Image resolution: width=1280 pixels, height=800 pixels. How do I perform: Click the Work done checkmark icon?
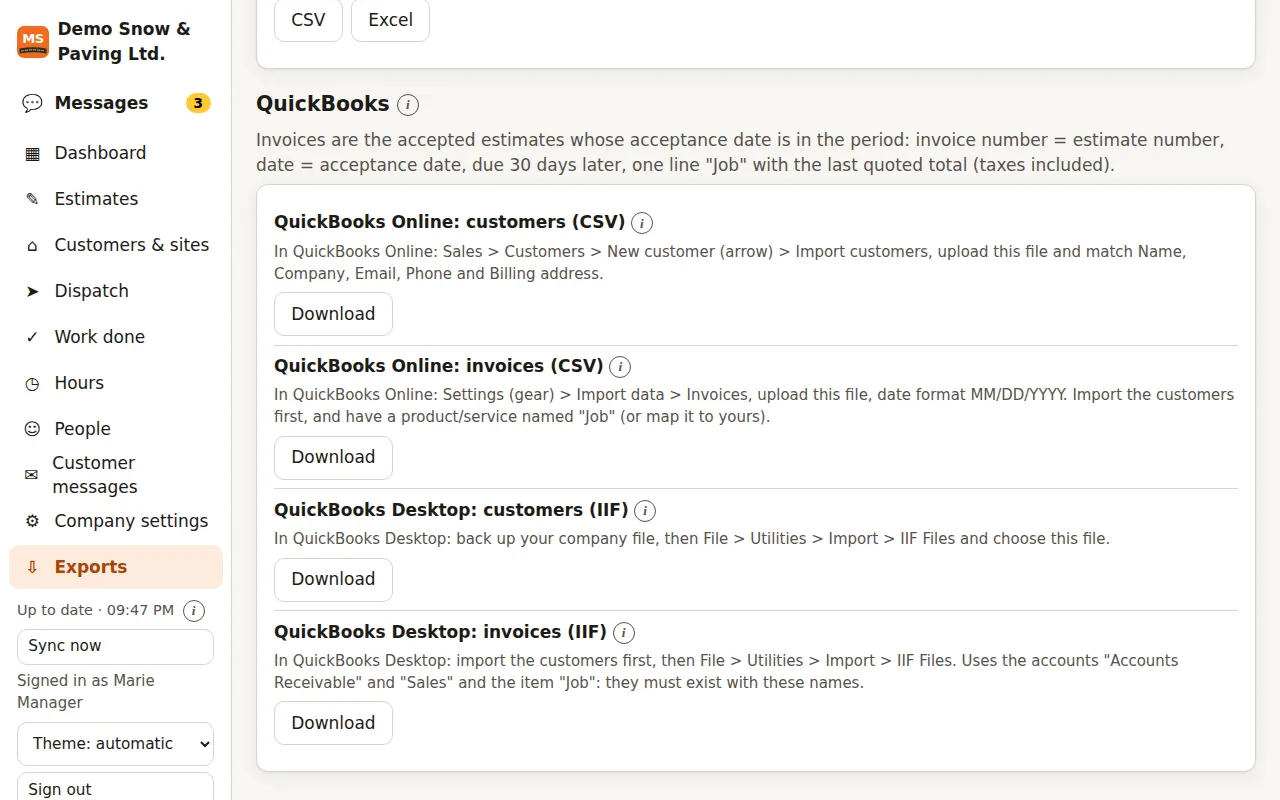pos(32,337)
